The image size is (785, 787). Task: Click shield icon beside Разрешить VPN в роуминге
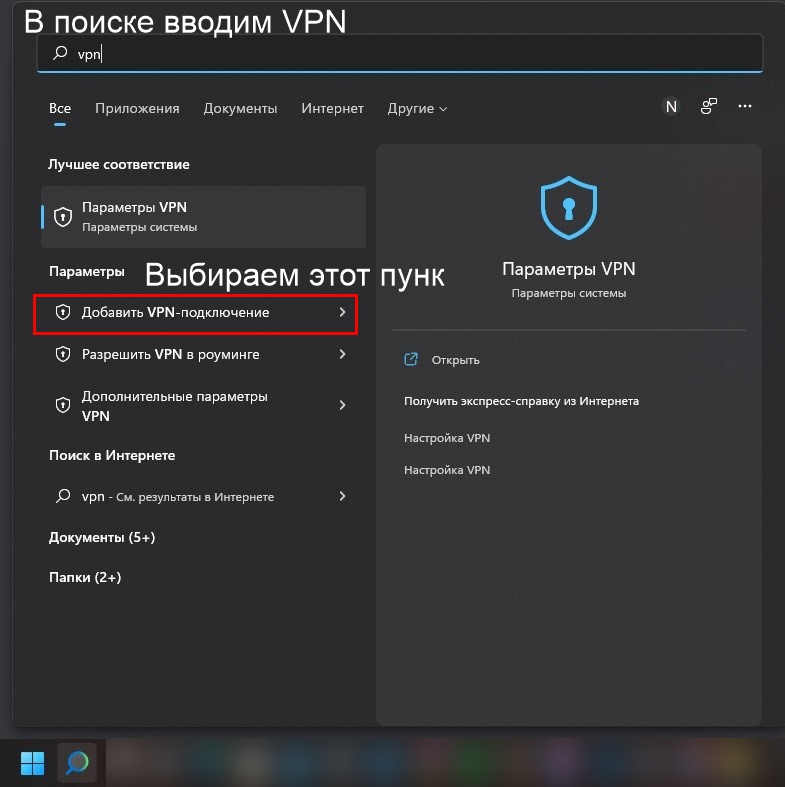63,354
